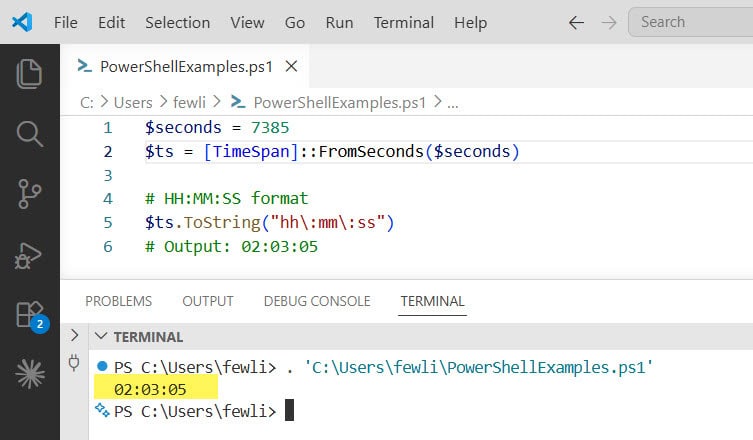Switch to the OUTPUT panel tab
The image size is (753, 440).
coord(208,301)
